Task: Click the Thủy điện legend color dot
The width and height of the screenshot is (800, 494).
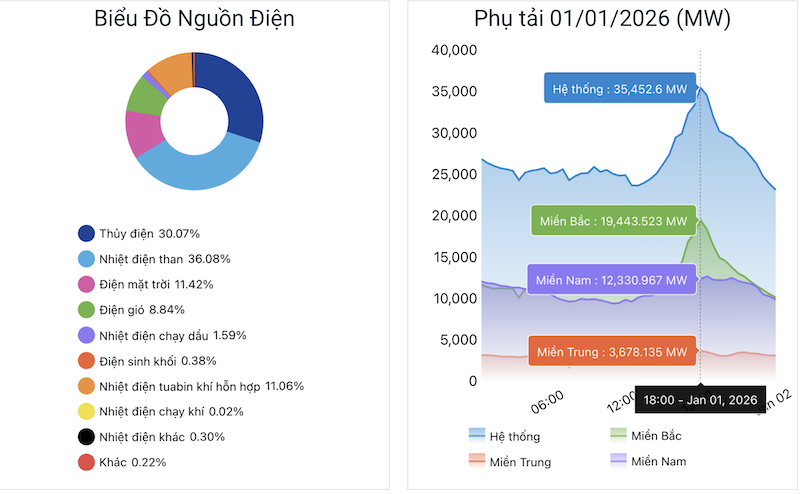Action: [87, 234]
